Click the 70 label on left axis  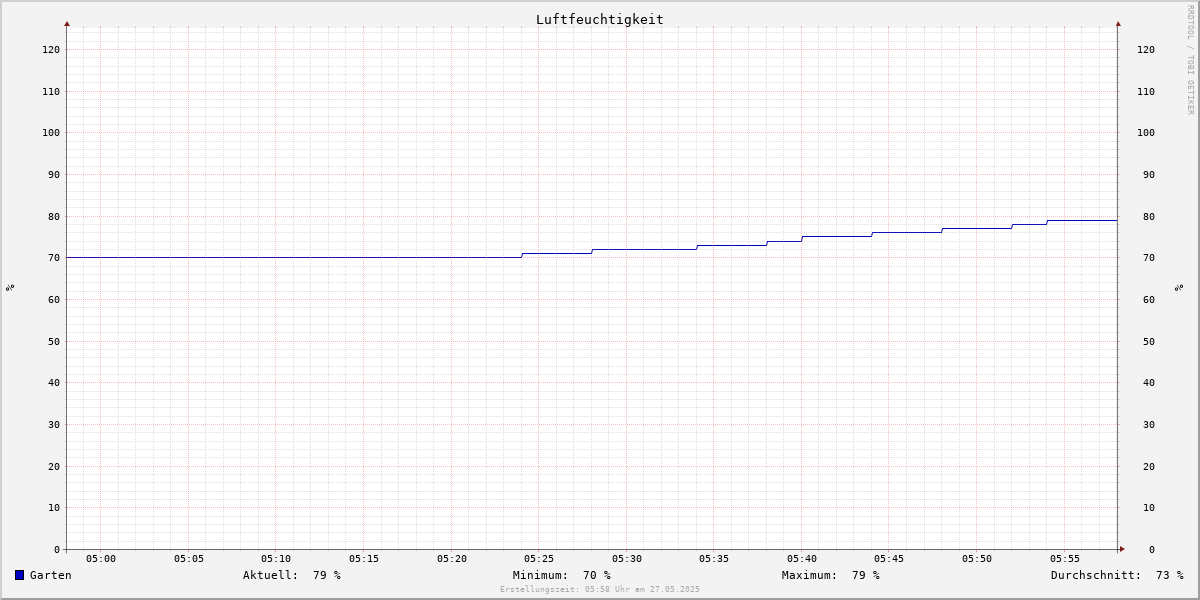click(54, 258)
